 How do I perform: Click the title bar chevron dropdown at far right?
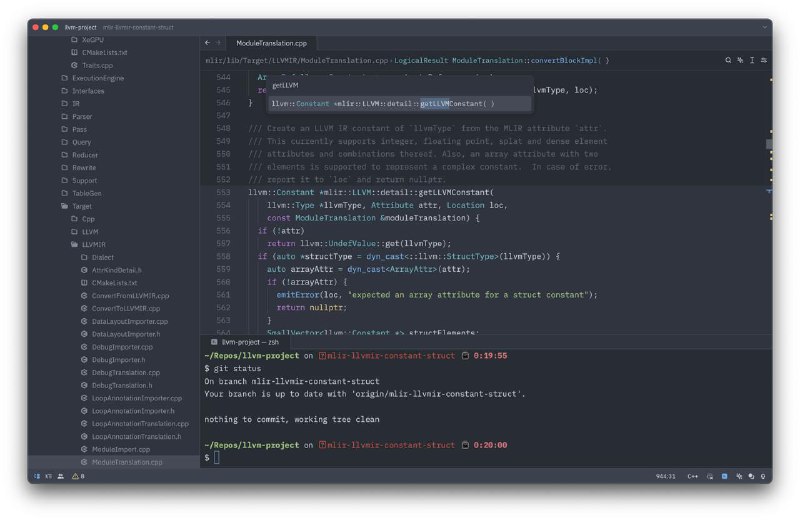point(764,27)
